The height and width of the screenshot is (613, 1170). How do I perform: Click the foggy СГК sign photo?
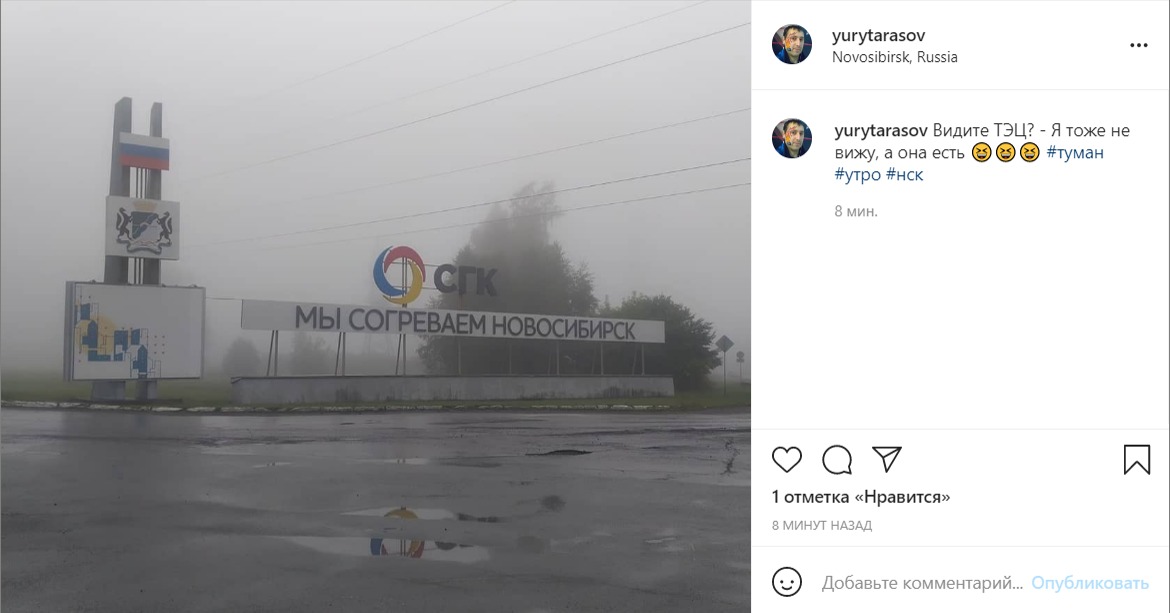375,306
